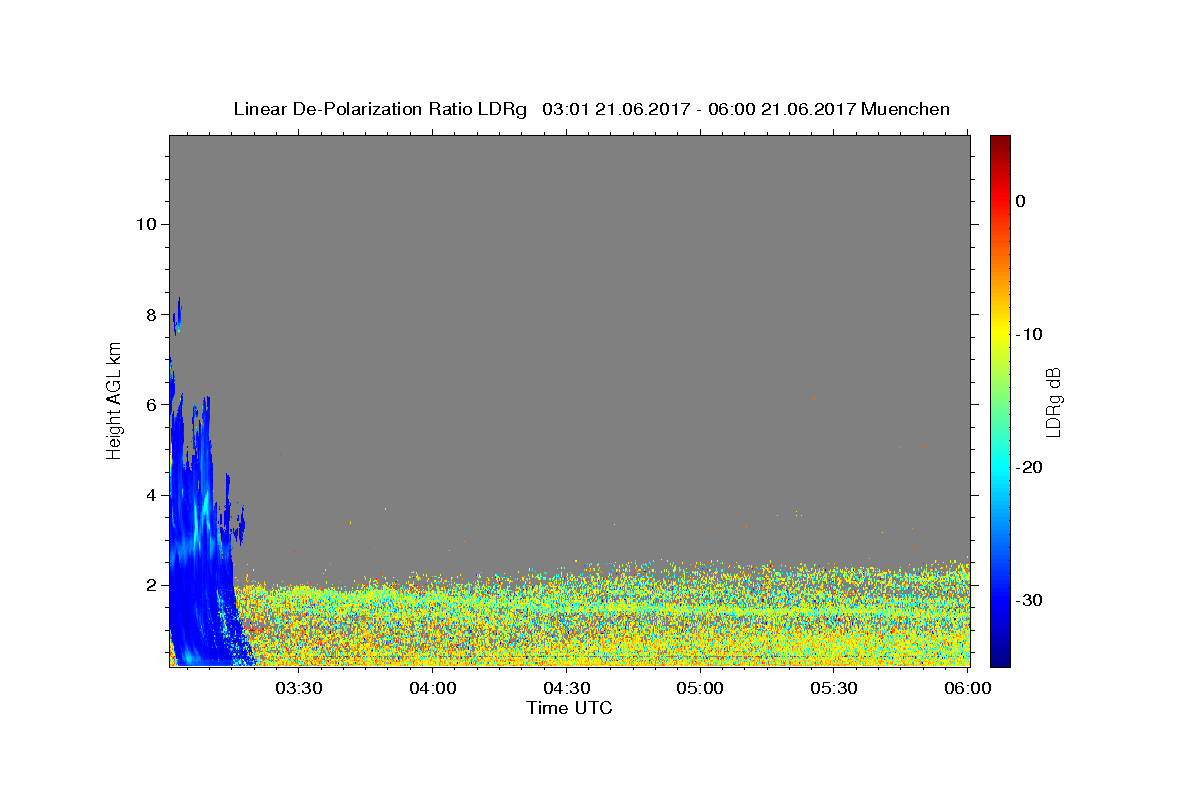Click the colorbar value -20

[1029, 467]
